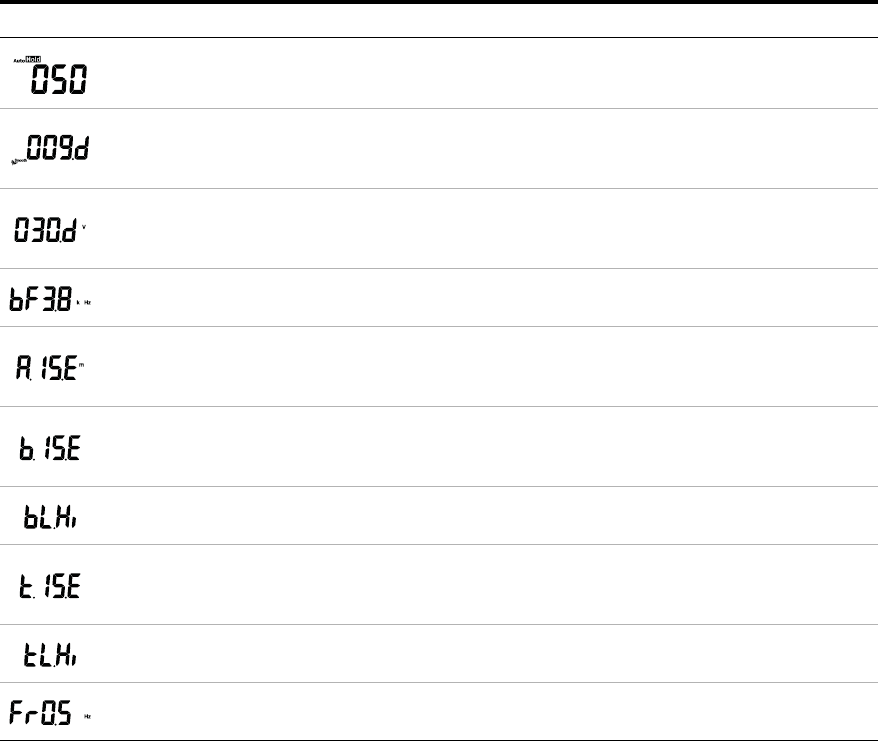Viewport: 878px width, 741px height.
Task: Click the V unit beside 030.d
Action: 86,227
